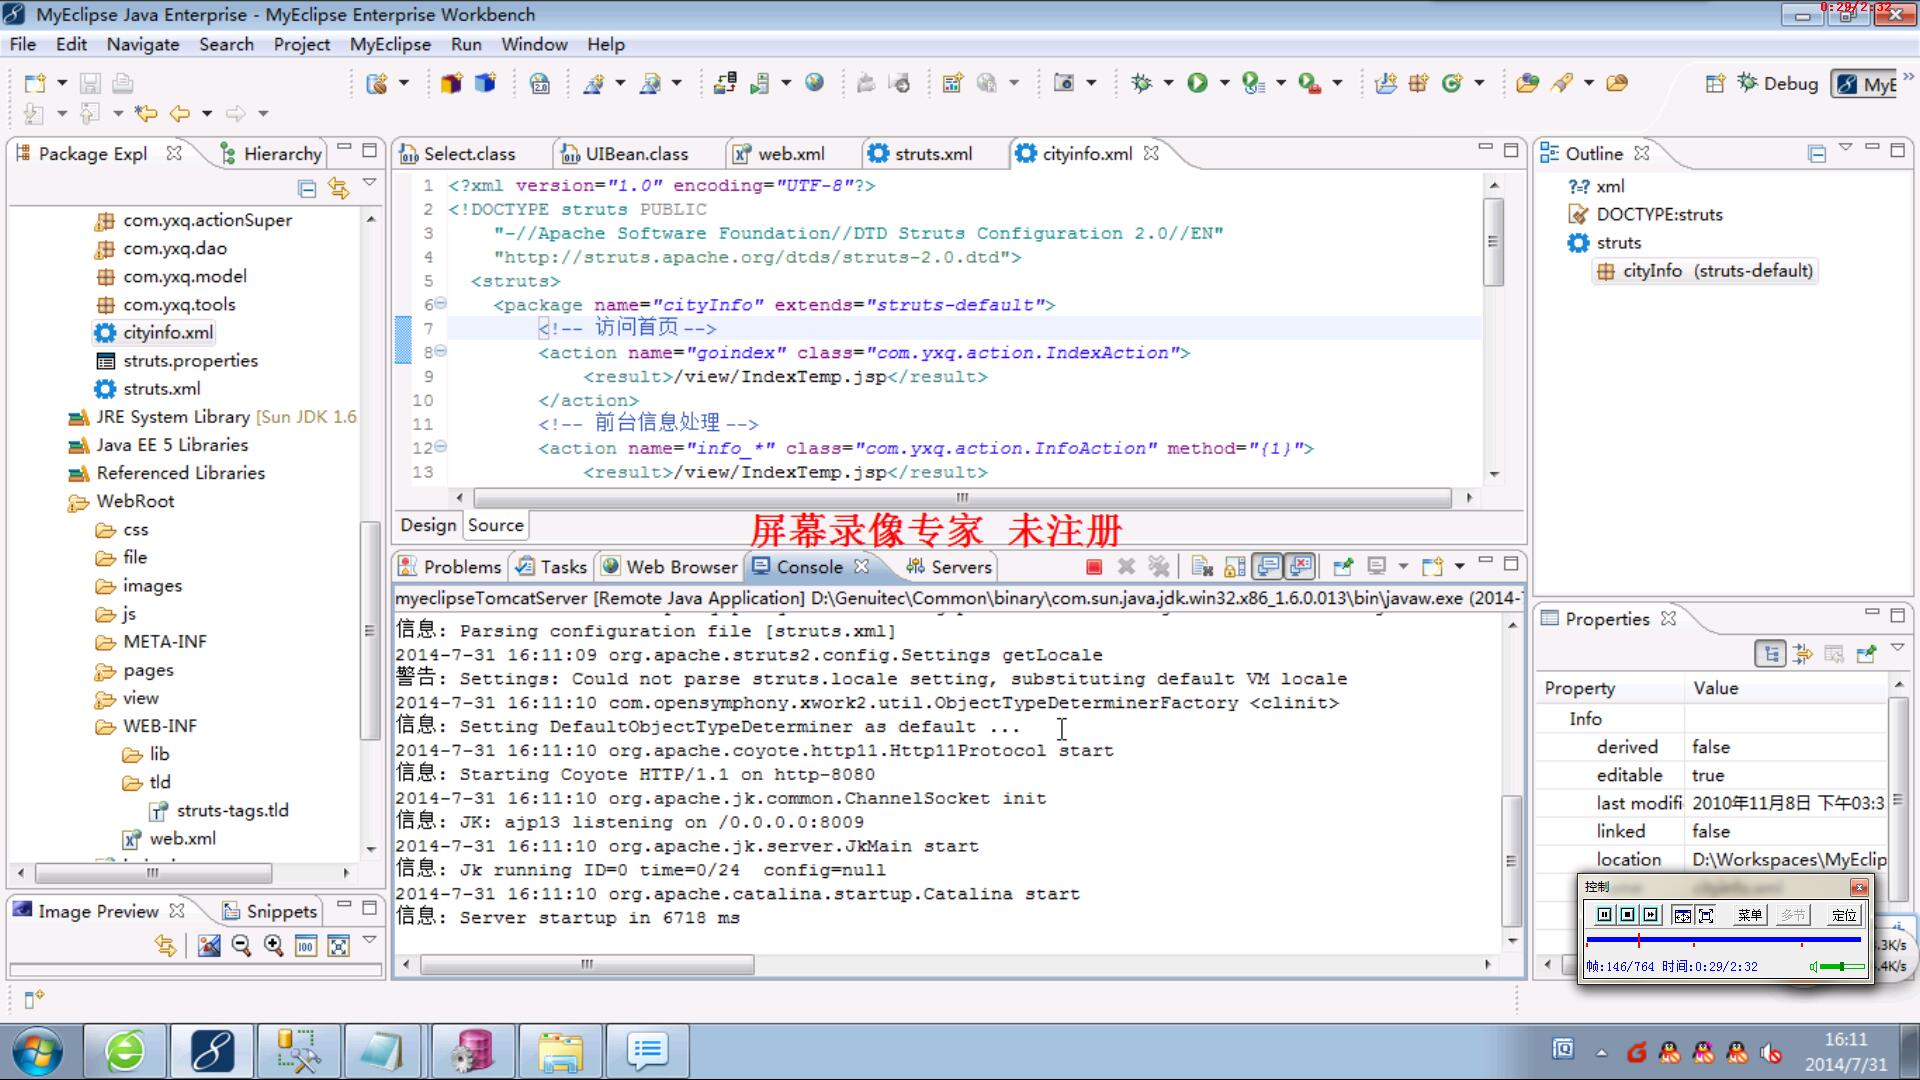The image size is (1920, 1080).
Task: Switch to the Design editor tab
Action: [x=428, y=525]
